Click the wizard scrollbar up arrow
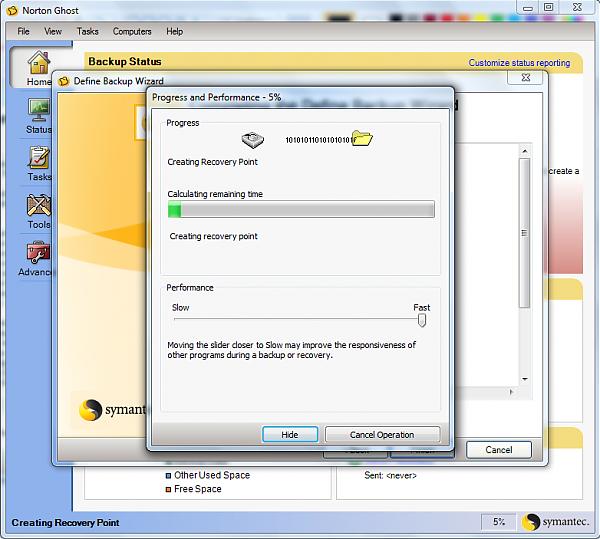 point(525,151)
